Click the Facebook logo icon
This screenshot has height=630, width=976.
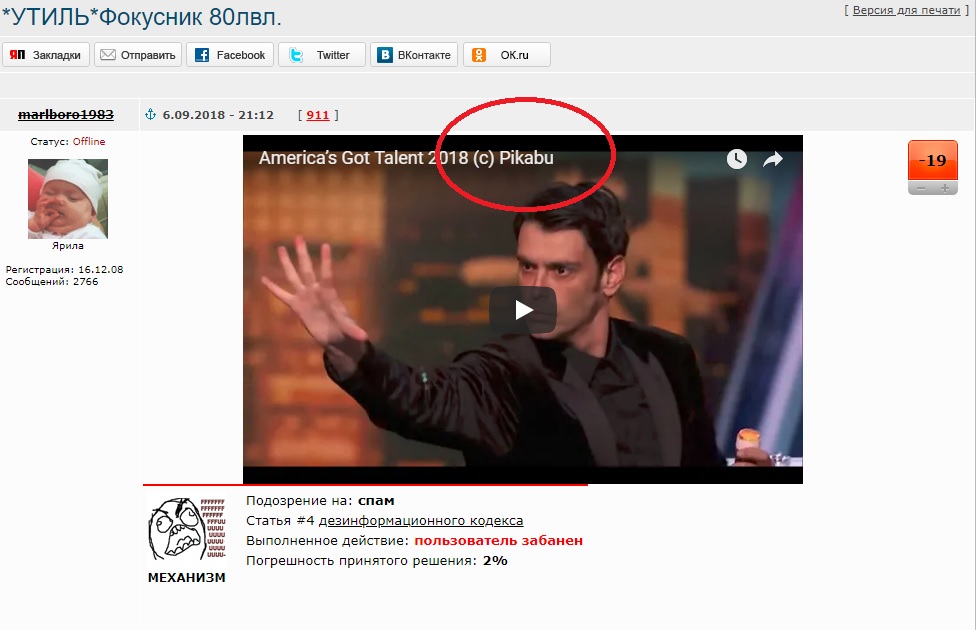202,55
